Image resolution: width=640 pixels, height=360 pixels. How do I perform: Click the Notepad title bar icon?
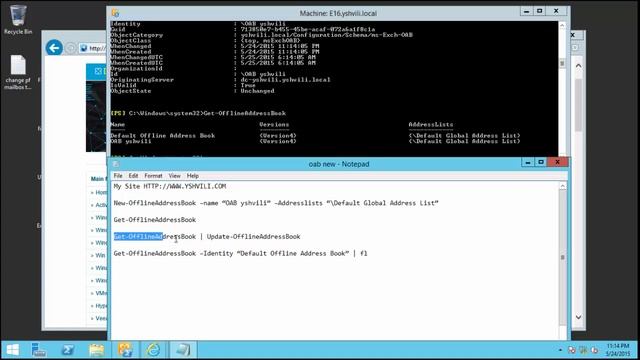coord(116,164)
